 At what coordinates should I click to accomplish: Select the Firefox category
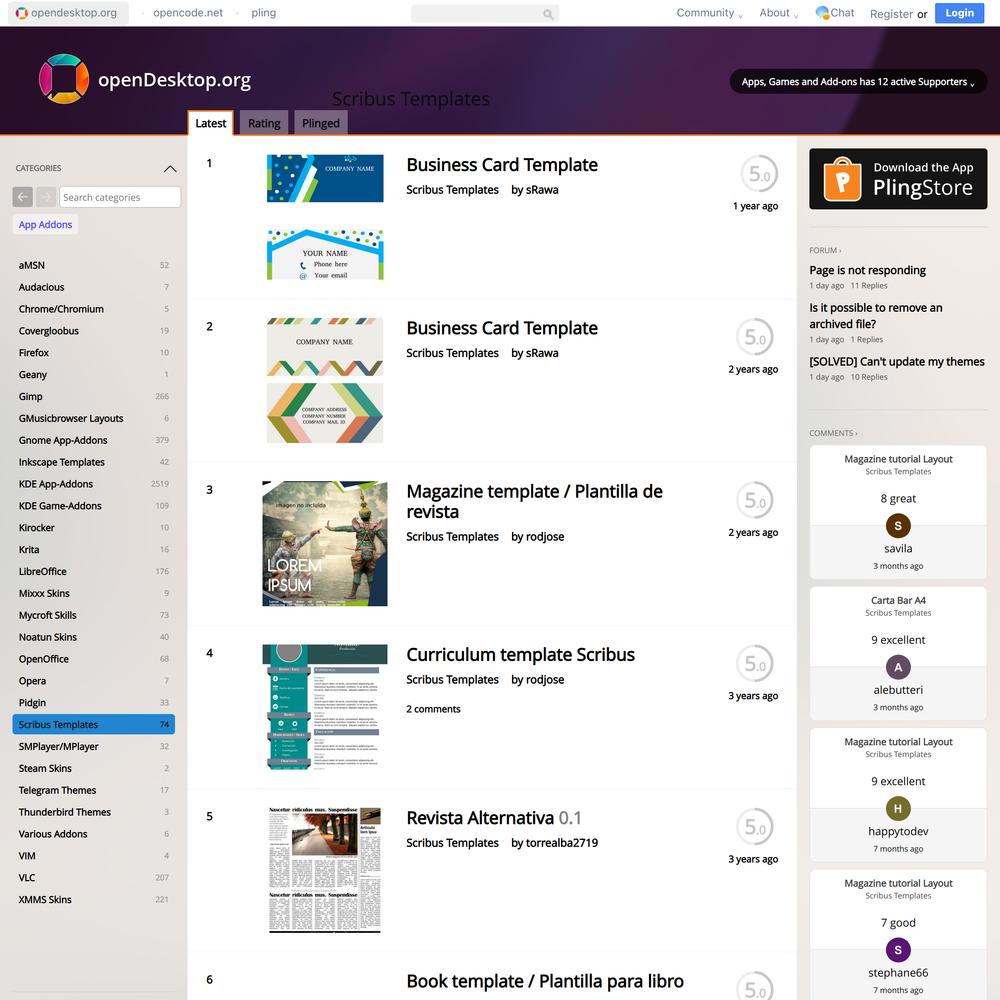coord(93,353)
